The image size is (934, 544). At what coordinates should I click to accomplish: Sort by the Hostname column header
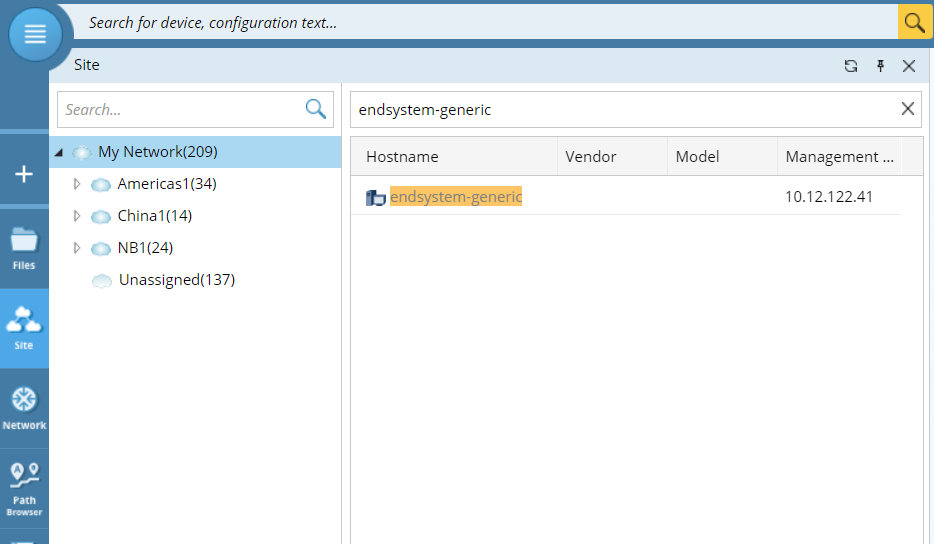402,156
